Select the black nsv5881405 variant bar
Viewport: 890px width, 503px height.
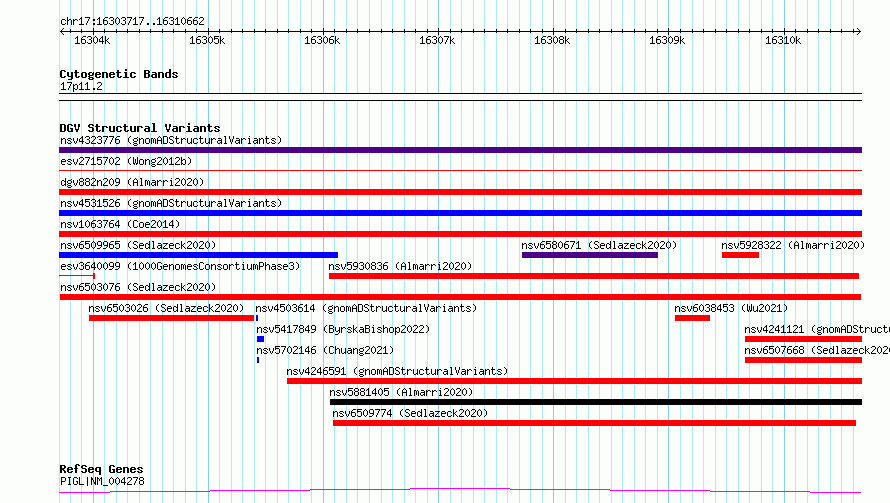(x=596, y=402)
